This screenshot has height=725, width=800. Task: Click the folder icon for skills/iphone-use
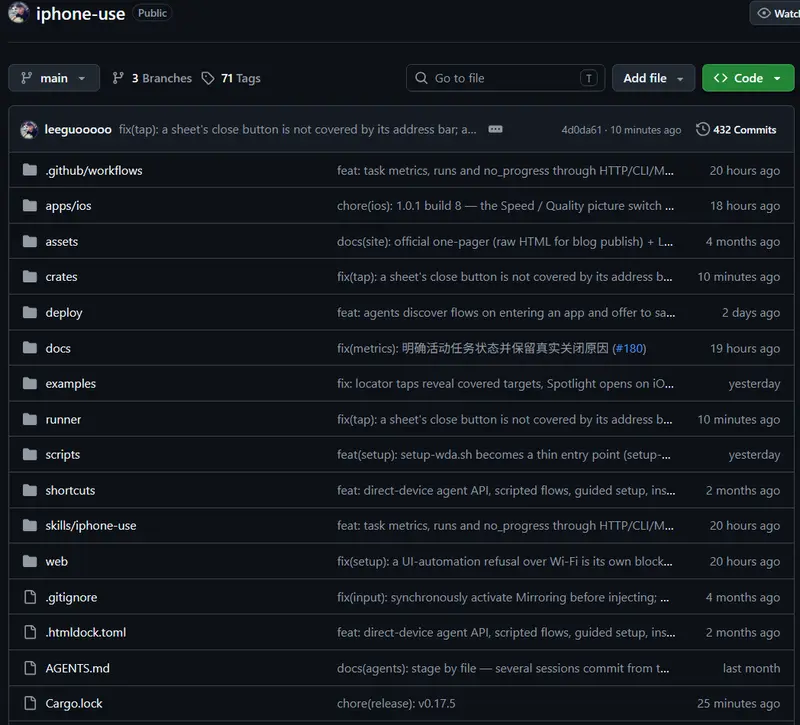tap(30, 526)
